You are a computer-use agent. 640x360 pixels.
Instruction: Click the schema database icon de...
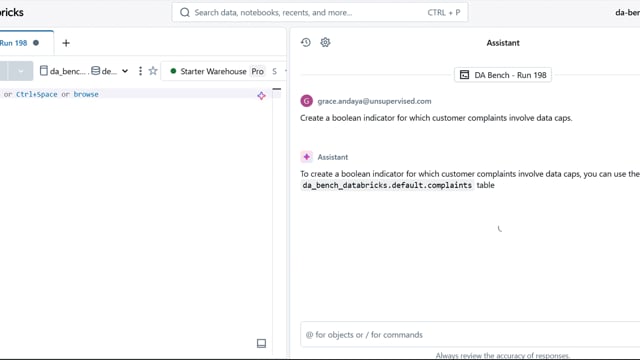coord(96,71)
